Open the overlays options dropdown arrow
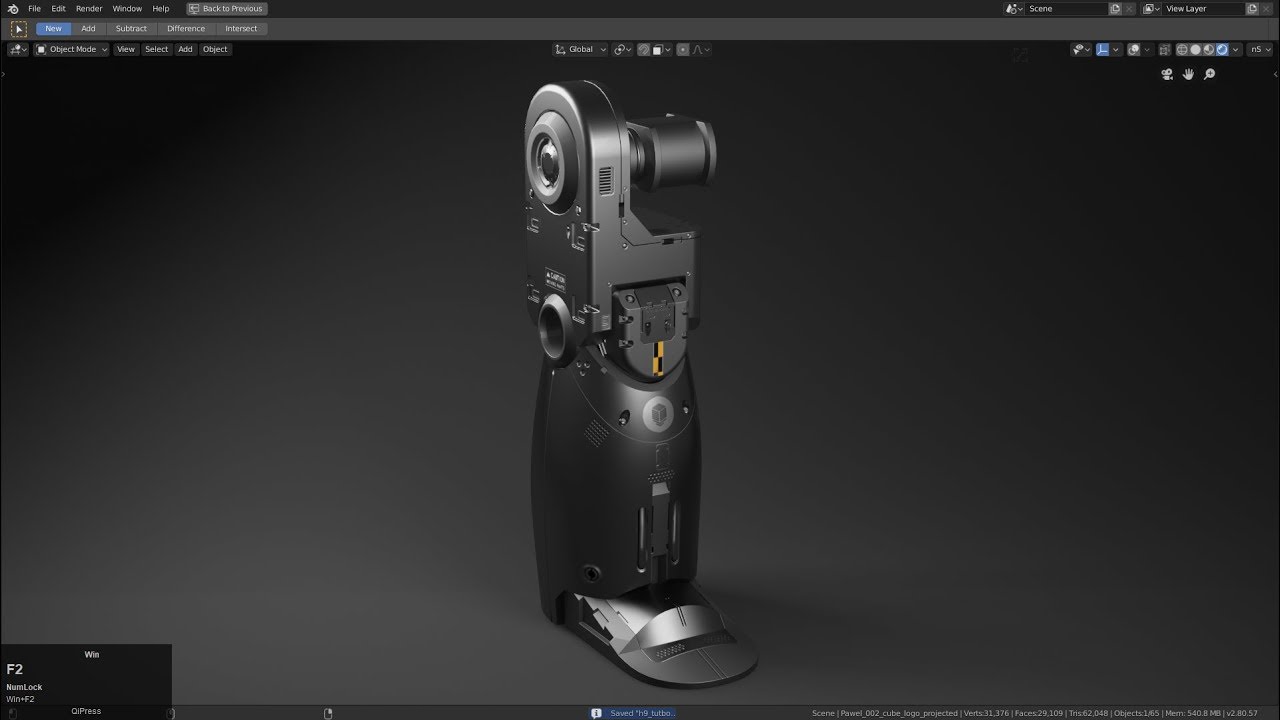 coord(1147,49)
